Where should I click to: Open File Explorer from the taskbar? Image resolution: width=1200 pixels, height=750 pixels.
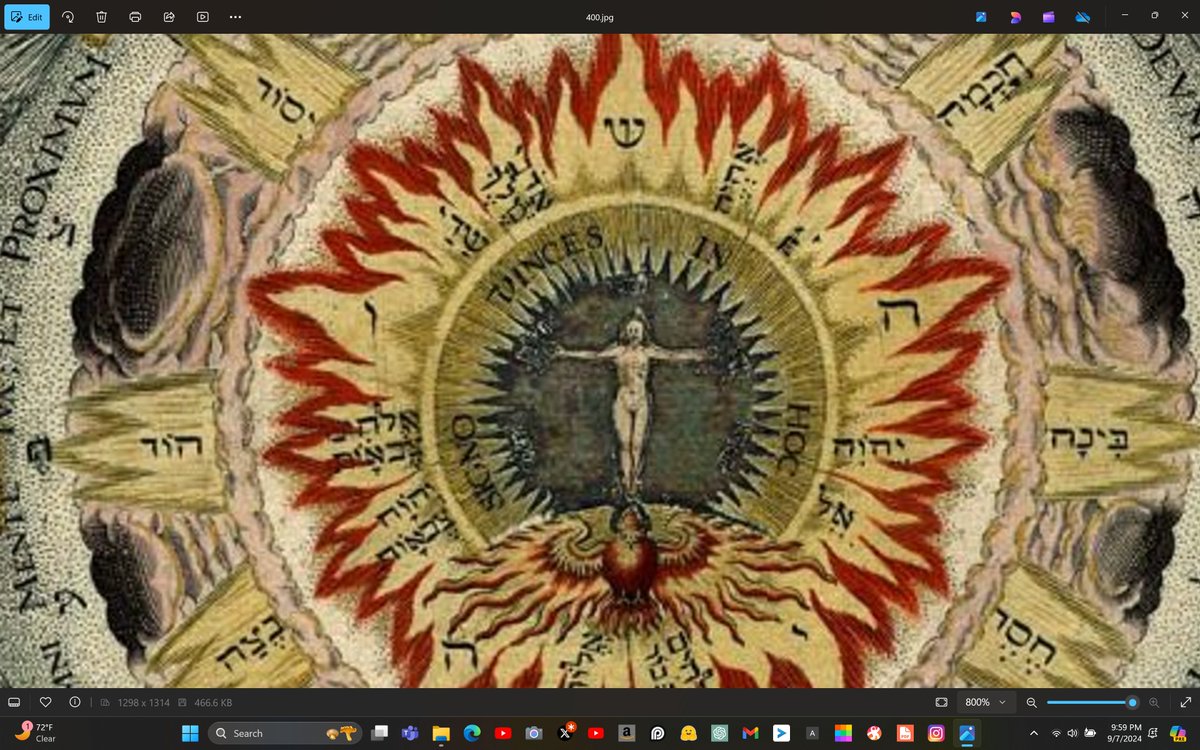click(x=441, y=733)
